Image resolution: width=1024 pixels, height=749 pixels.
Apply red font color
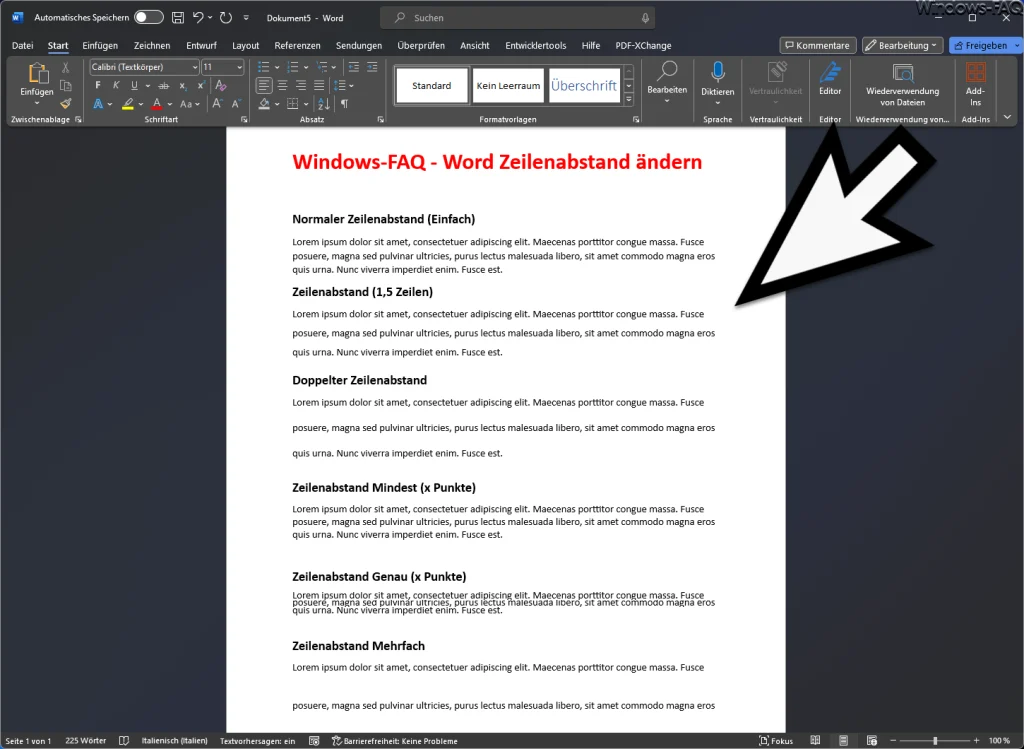click(x=157, y=104)
